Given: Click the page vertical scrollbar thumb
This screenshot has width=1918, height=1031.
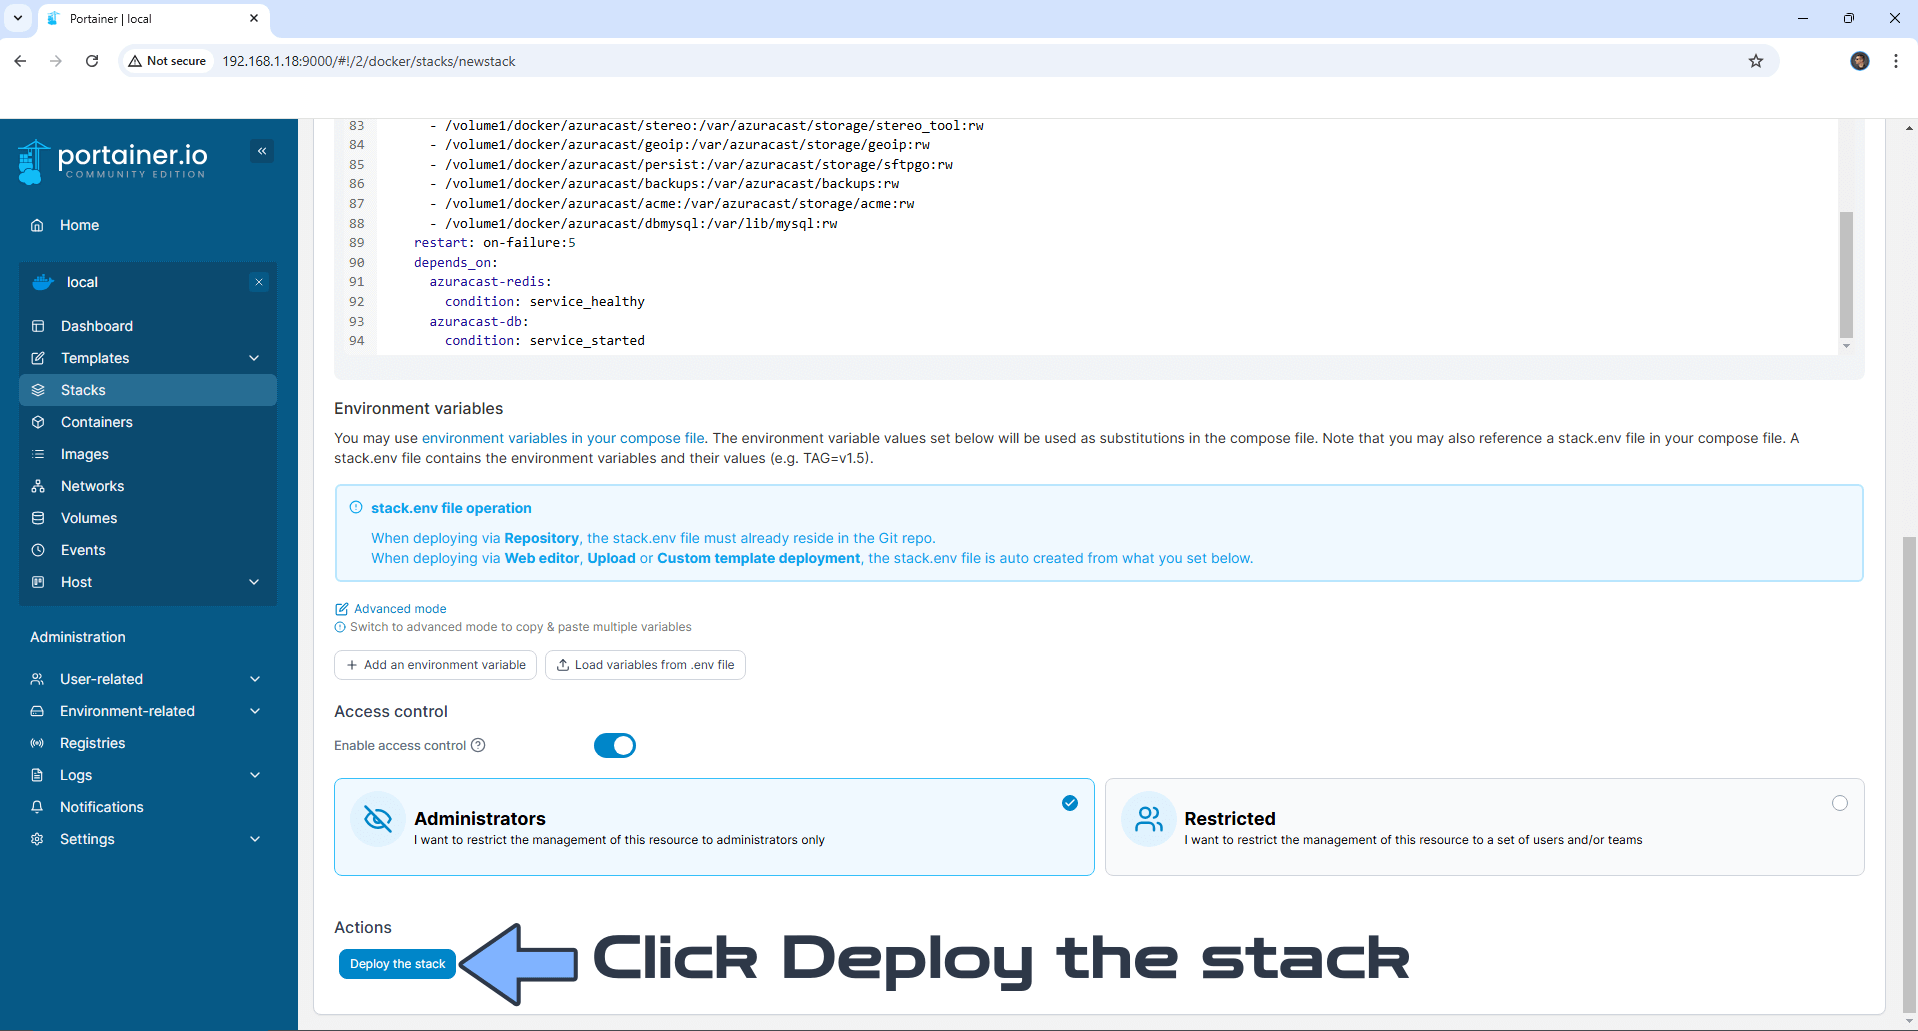Looking at the screenshot, I should coord(1909,775).
